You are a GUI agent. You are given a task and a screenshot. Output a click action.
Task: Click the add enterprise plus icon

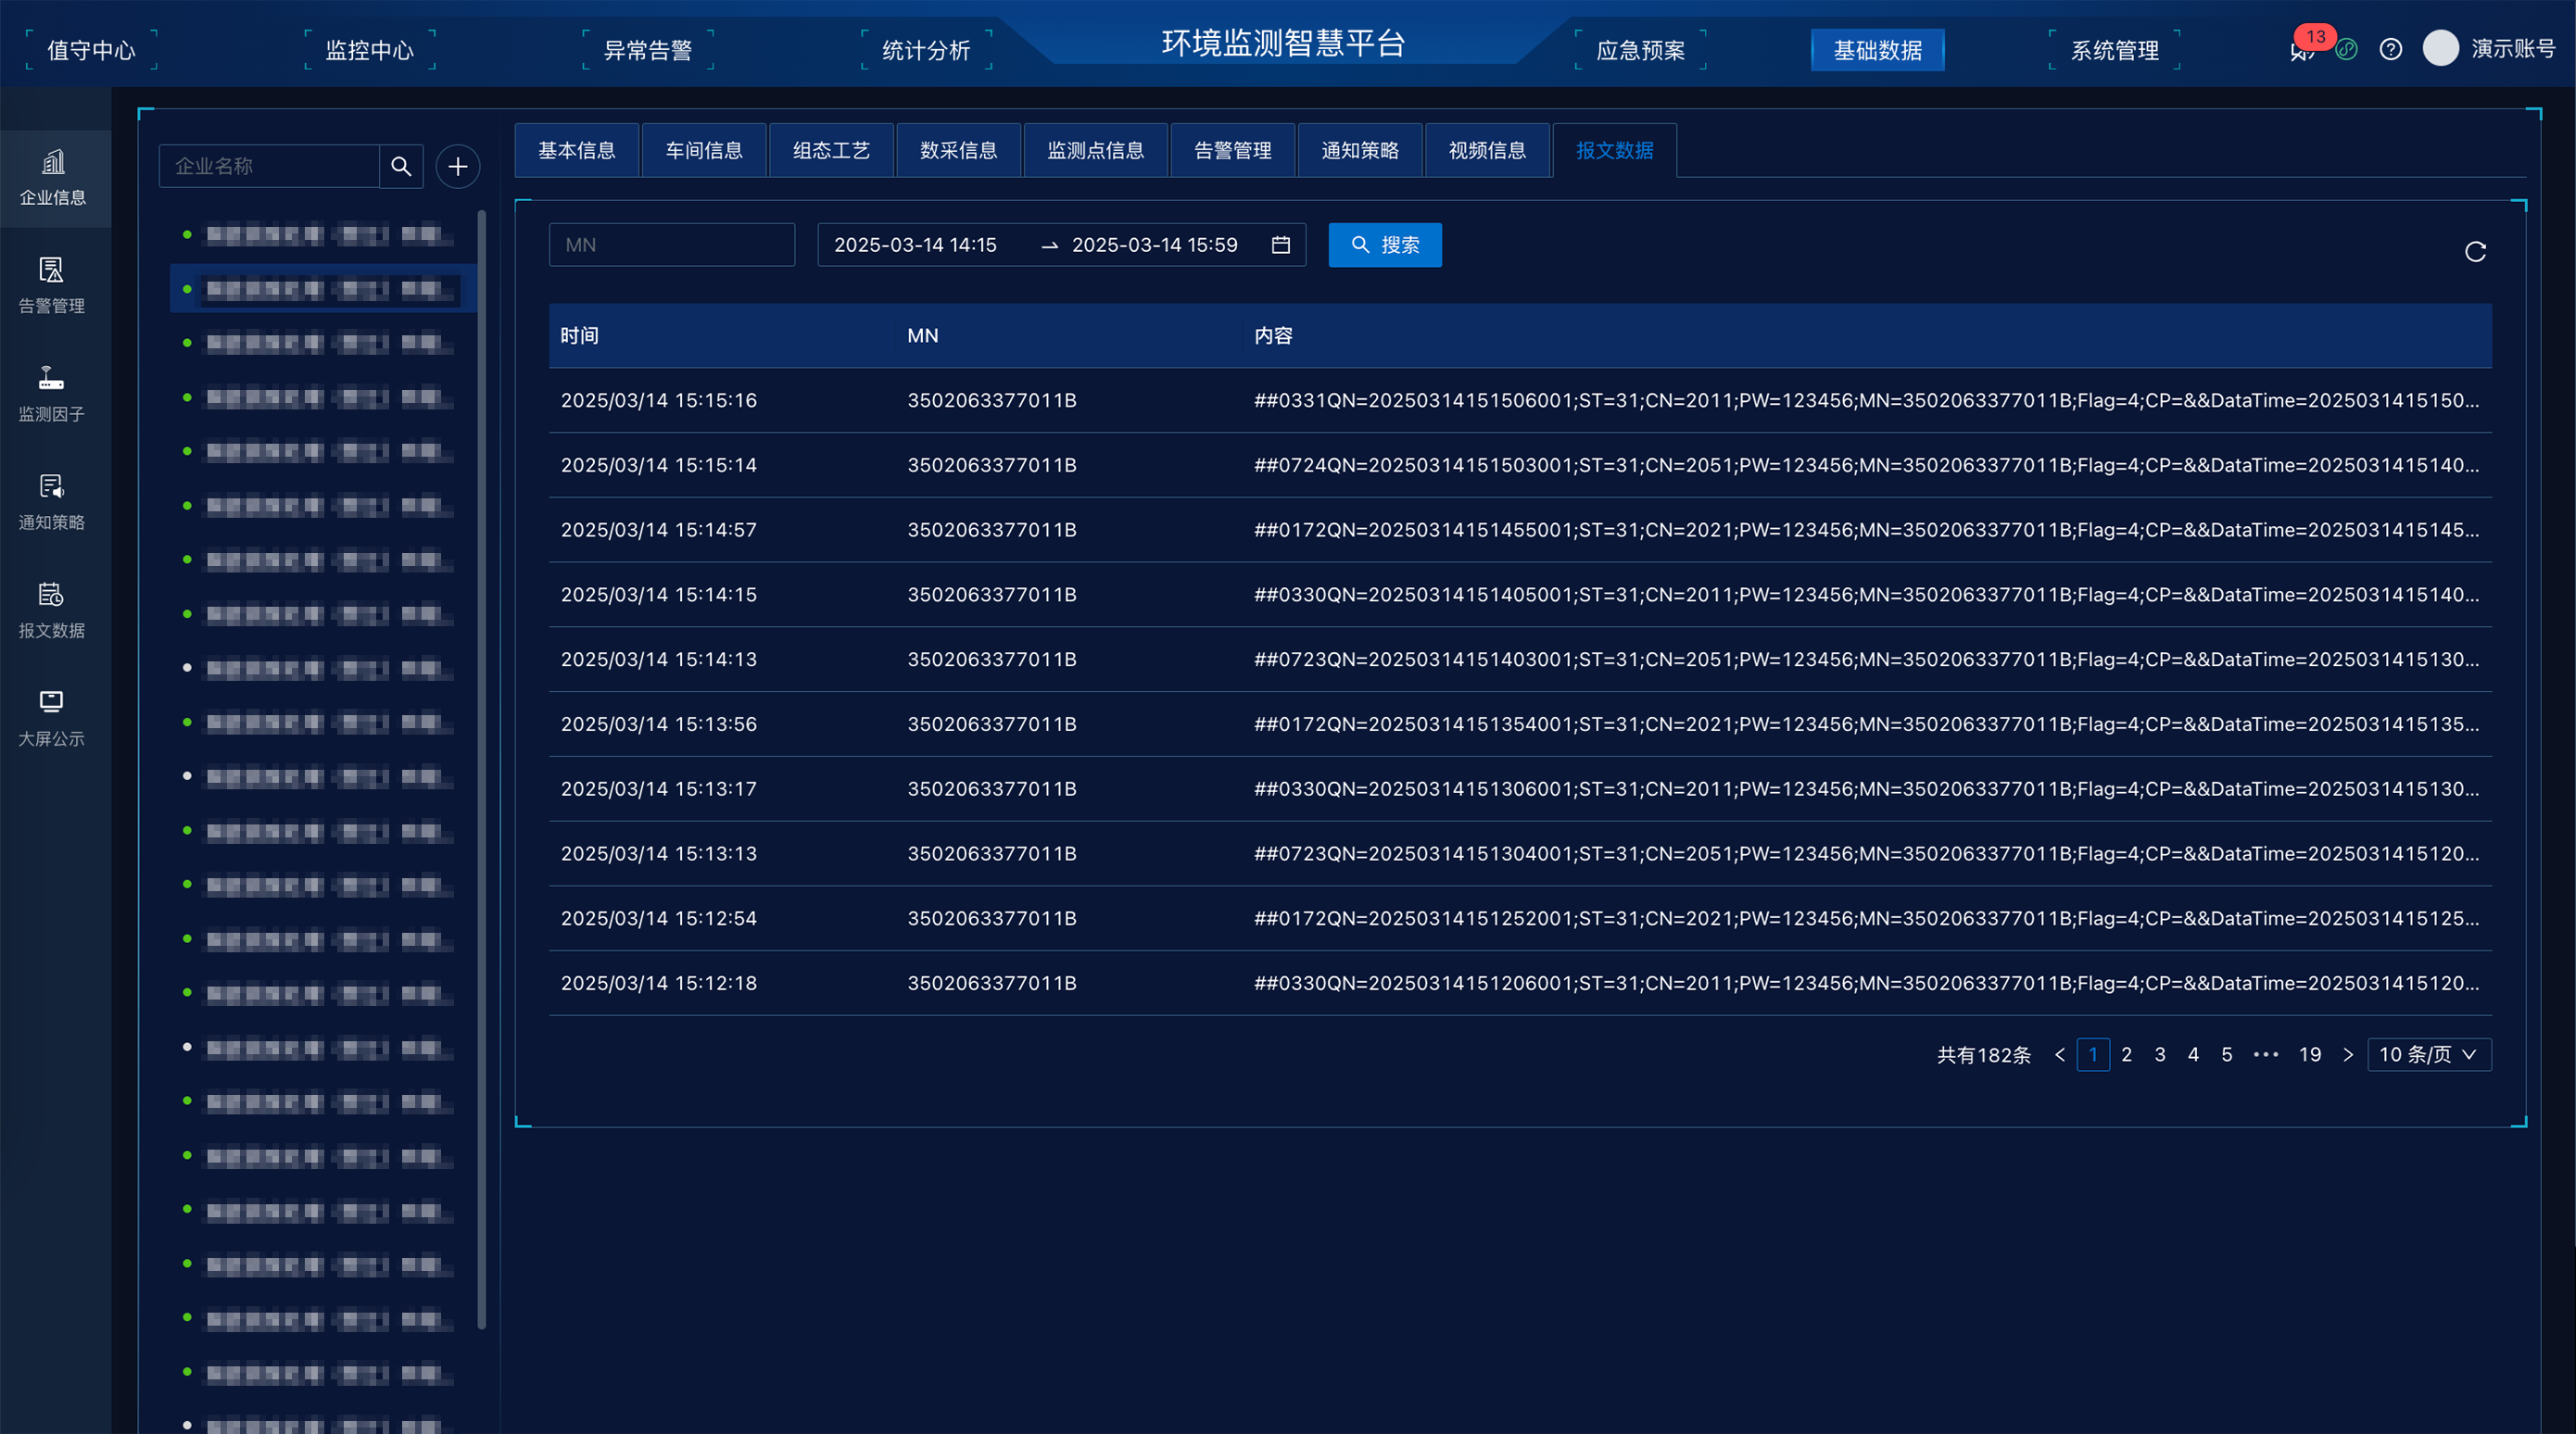coord(458,166)
